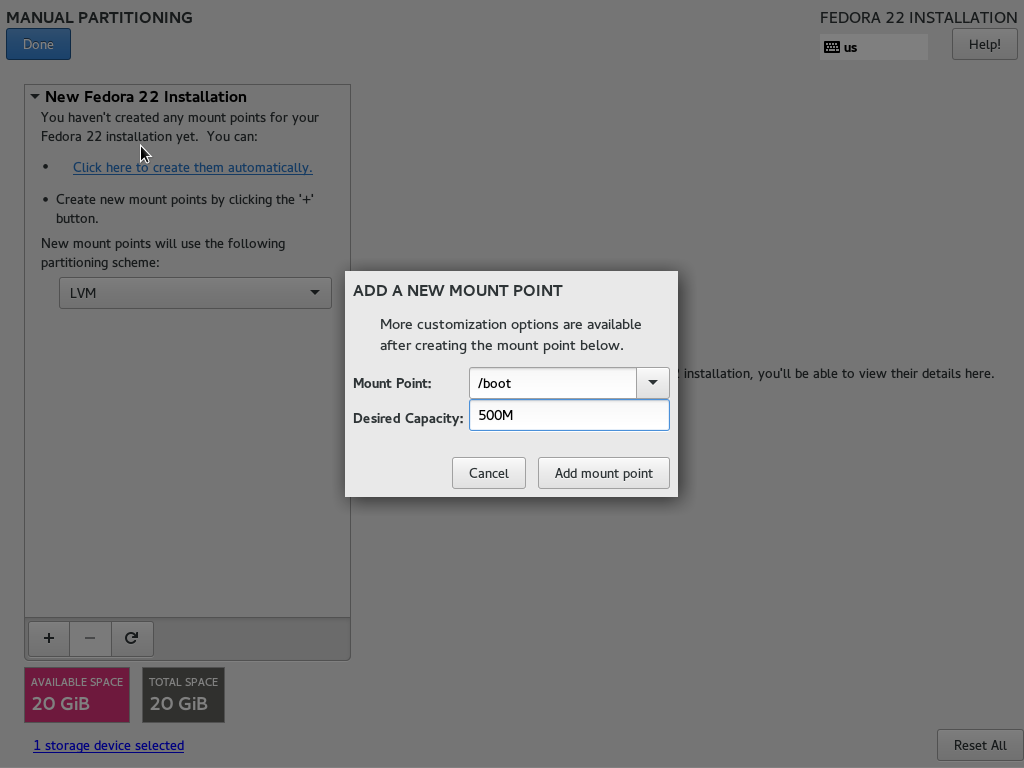
Task: Click the minus icon to remove mount point
Action: pyautogui.click(x=90, y=638)
